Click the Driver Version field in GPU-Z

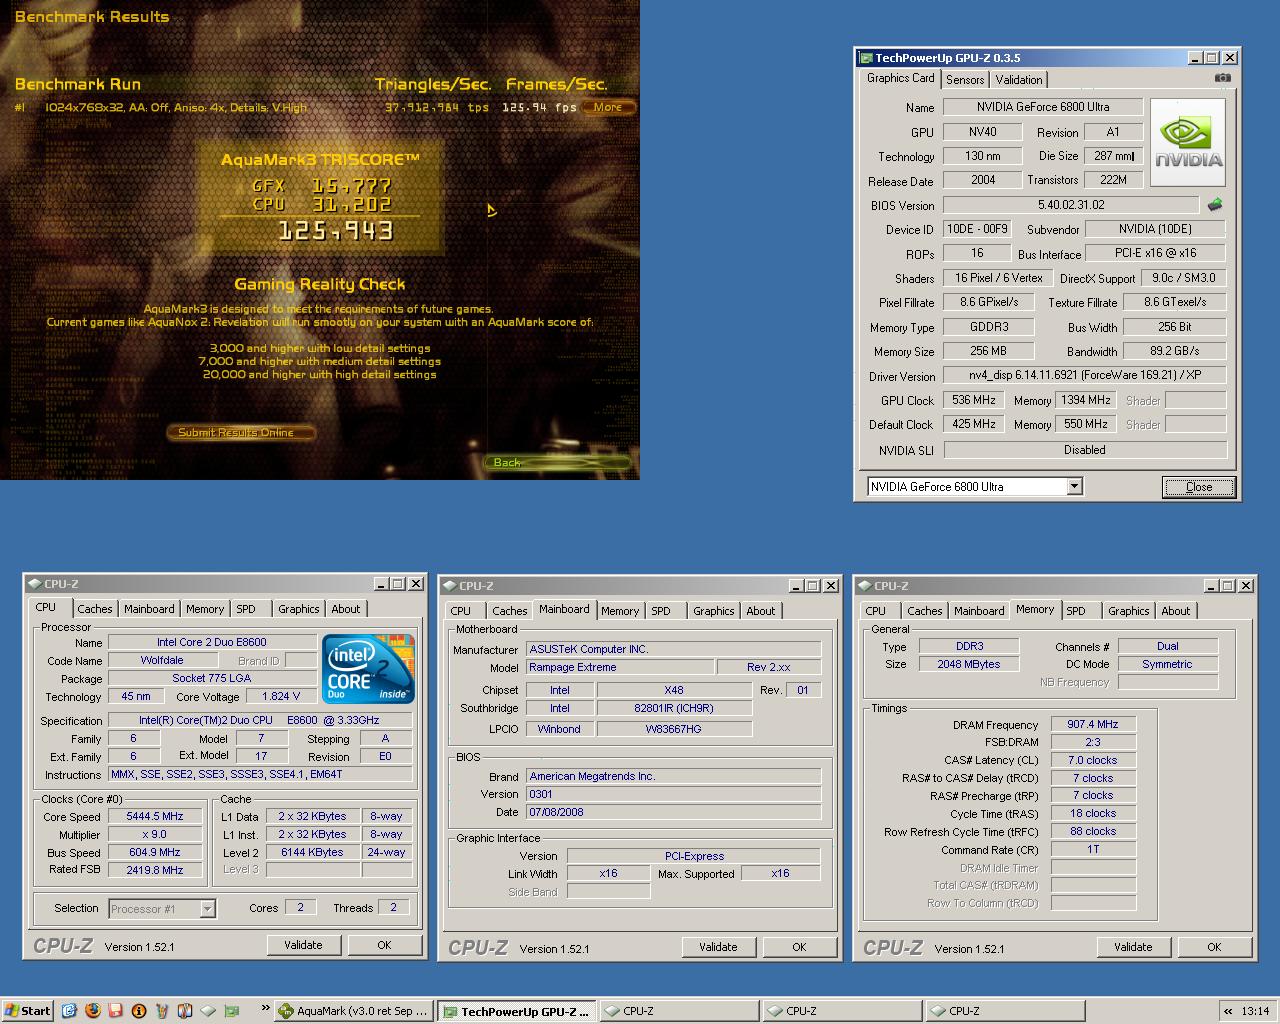point(1085,376)
